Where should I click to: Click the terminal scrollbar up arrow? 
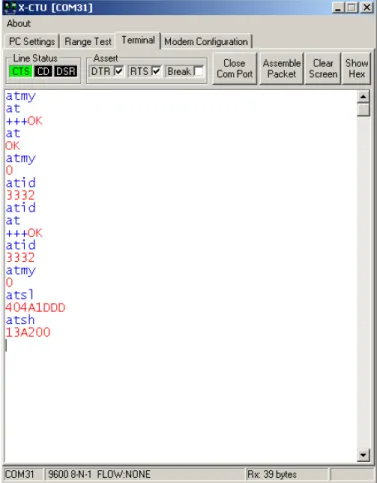[363, 97]
